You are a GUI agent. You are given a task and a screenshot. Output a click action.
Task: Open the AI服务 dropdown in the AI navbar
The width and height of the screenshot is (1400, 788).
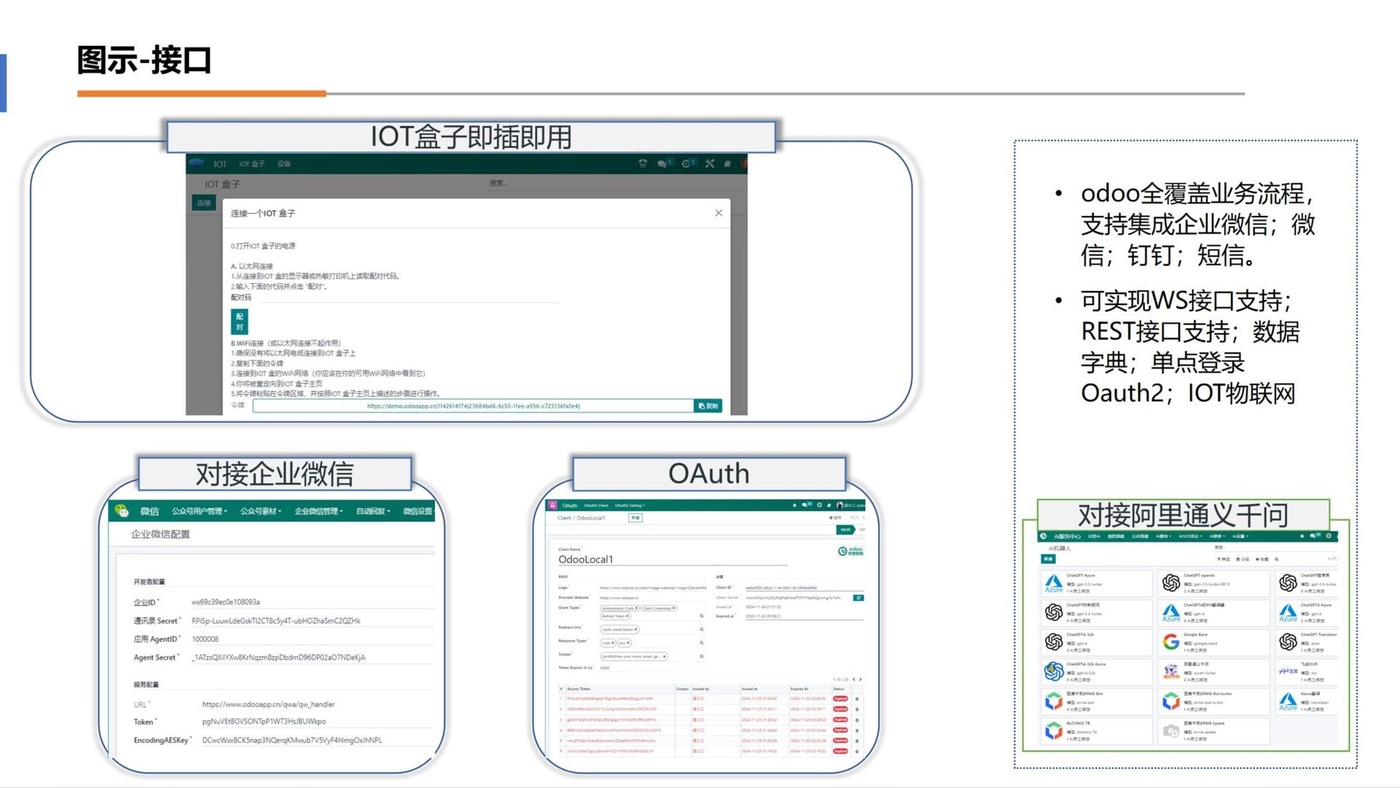[x=1163, y=536]
